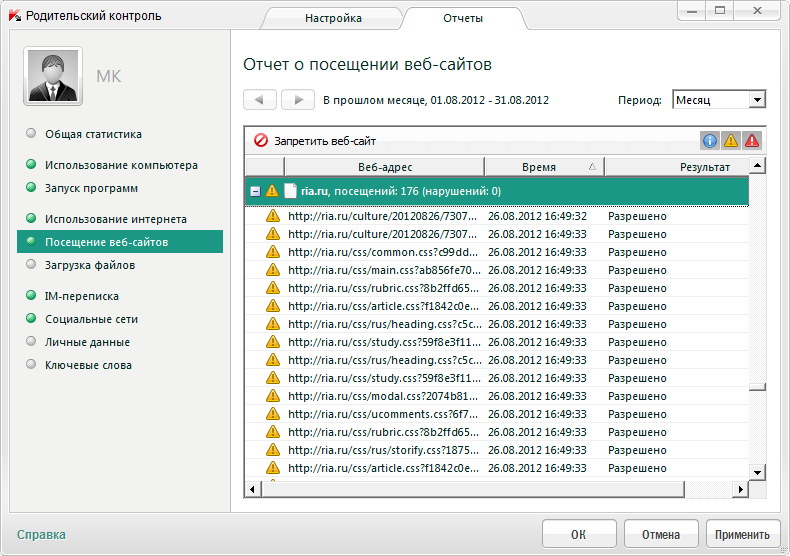Click warning icon in ria.ru group row
790x556 pixels.
click(272, 191)
